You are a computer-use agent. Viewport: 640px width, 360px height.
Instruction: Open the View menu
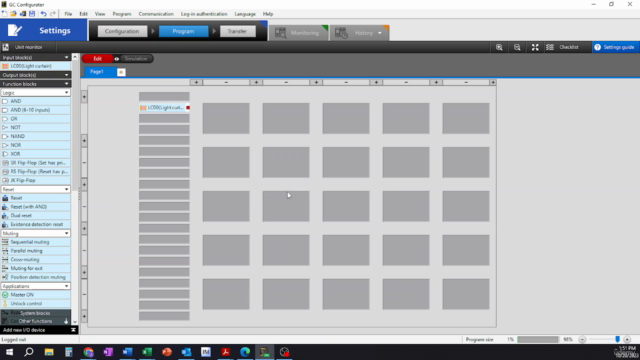pyautogui.click(x=100, y=14)
